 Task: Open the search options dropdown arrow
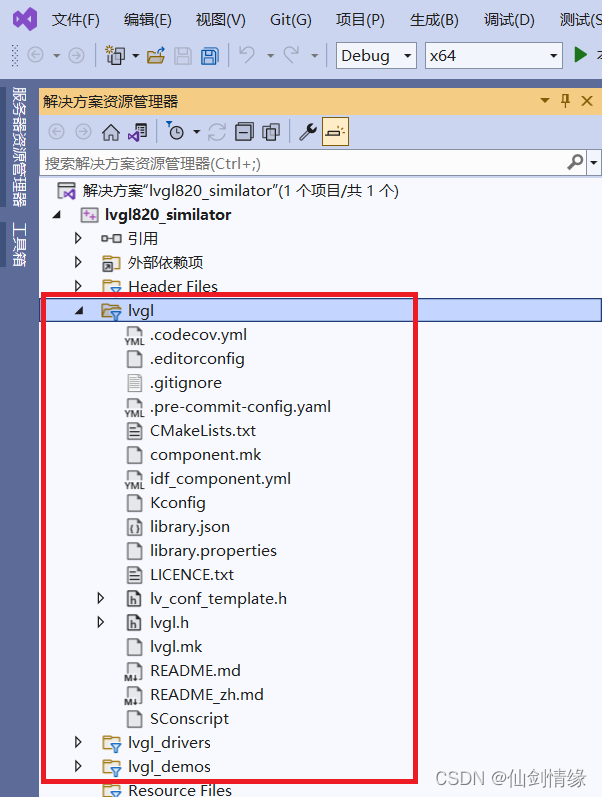tap(594, 163)
